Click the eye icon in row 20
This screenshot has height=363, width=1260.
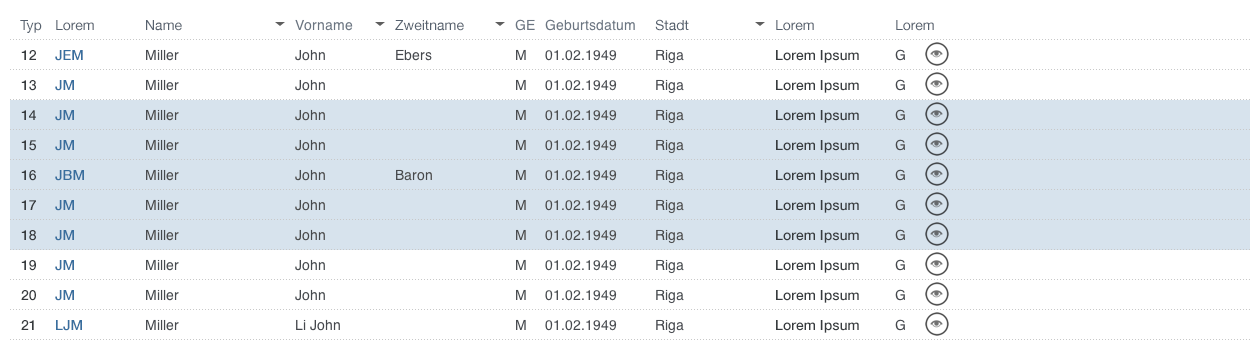[936, 295]
